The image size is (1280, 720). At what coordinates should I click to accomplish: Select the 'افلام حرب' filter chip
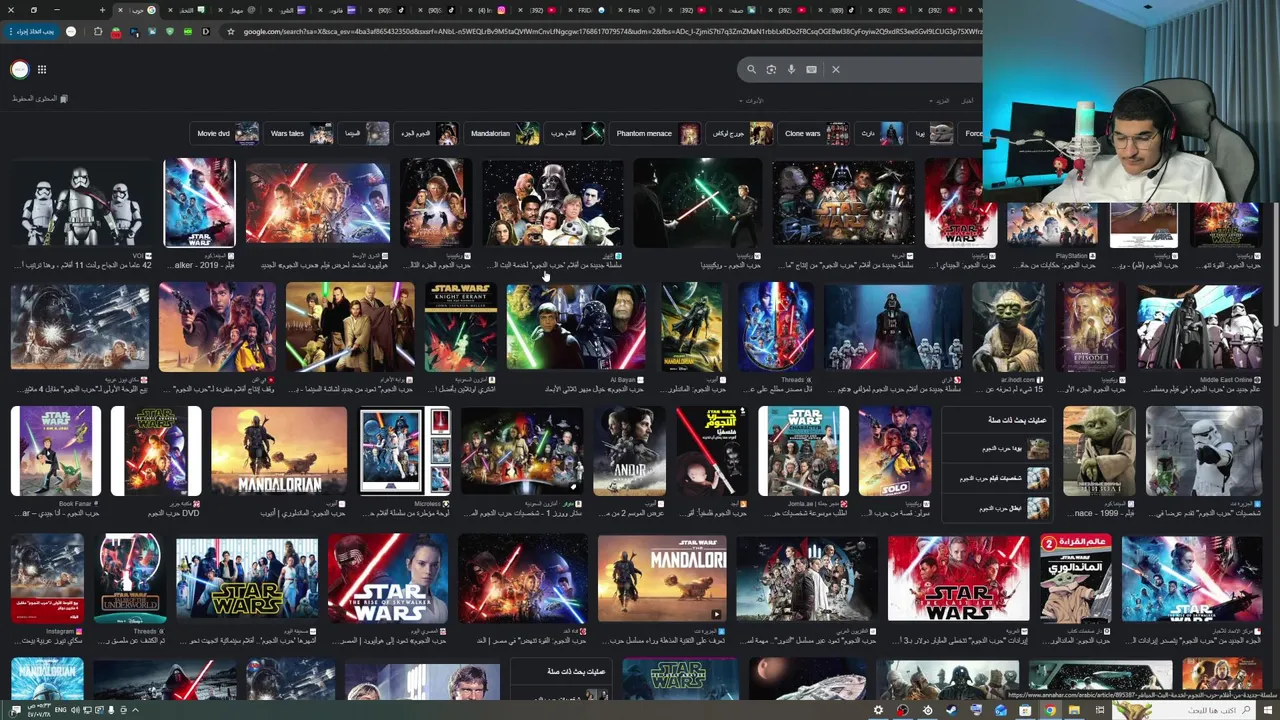point(576,133)
